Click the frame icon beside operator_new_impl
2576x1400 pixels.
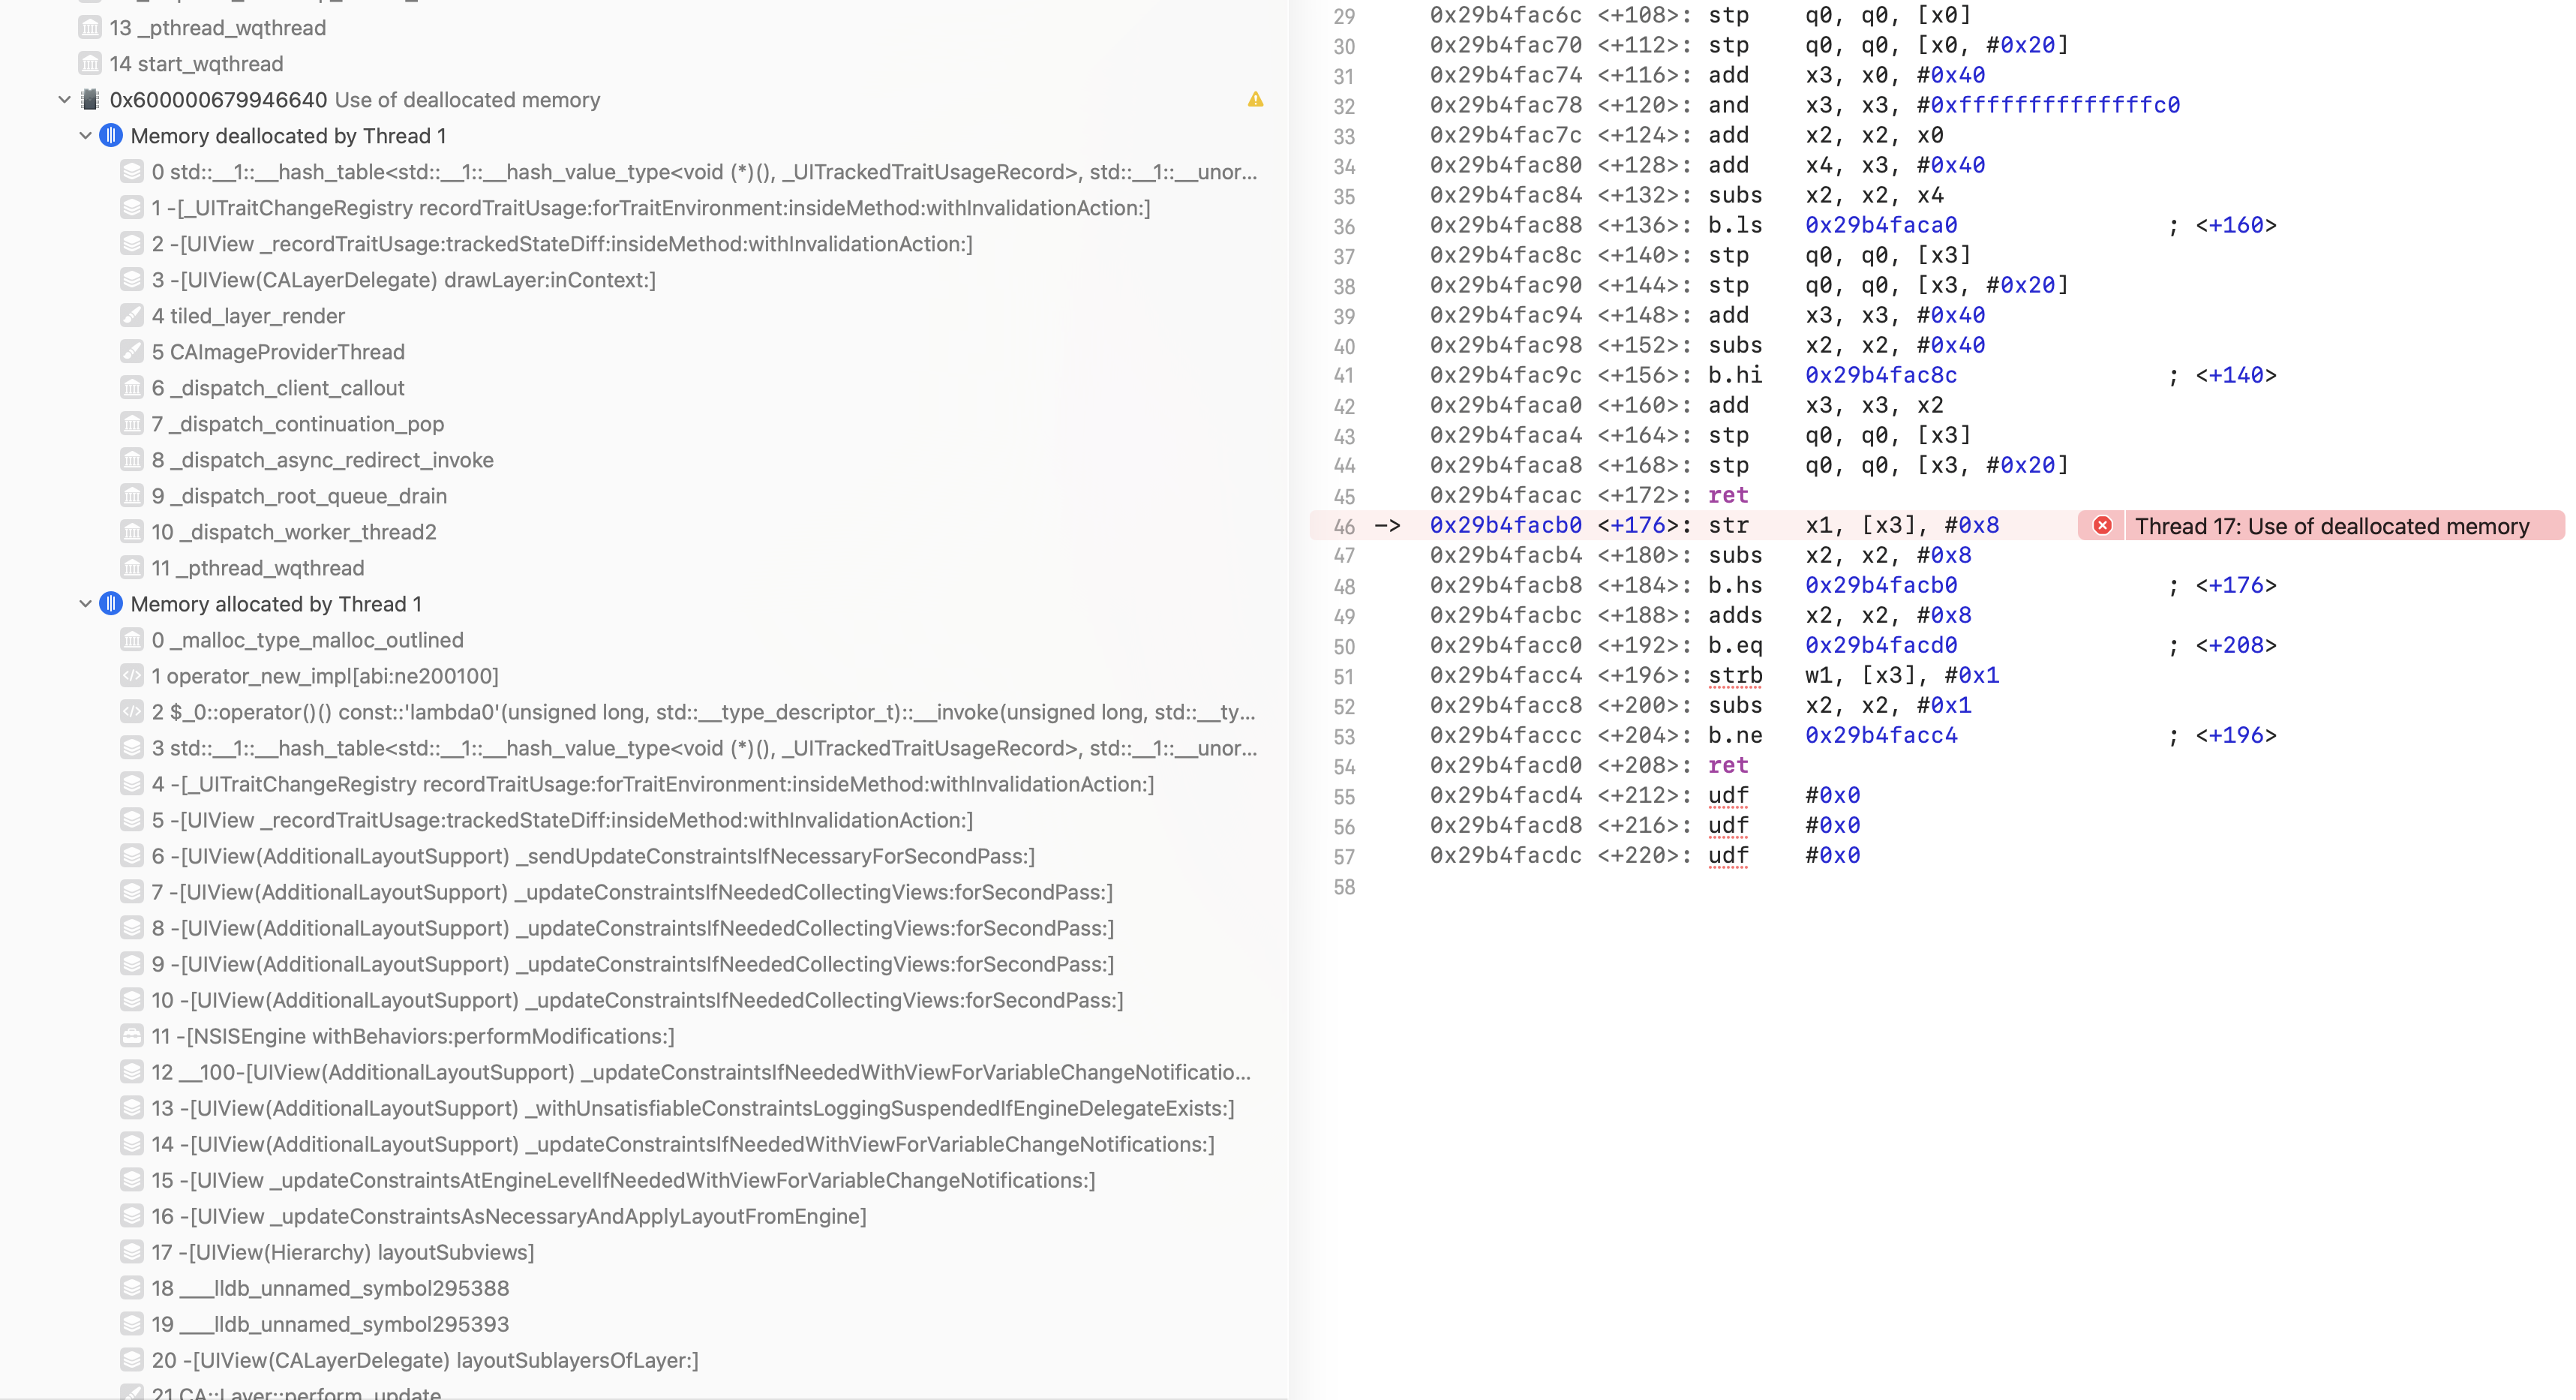[131, 676]
